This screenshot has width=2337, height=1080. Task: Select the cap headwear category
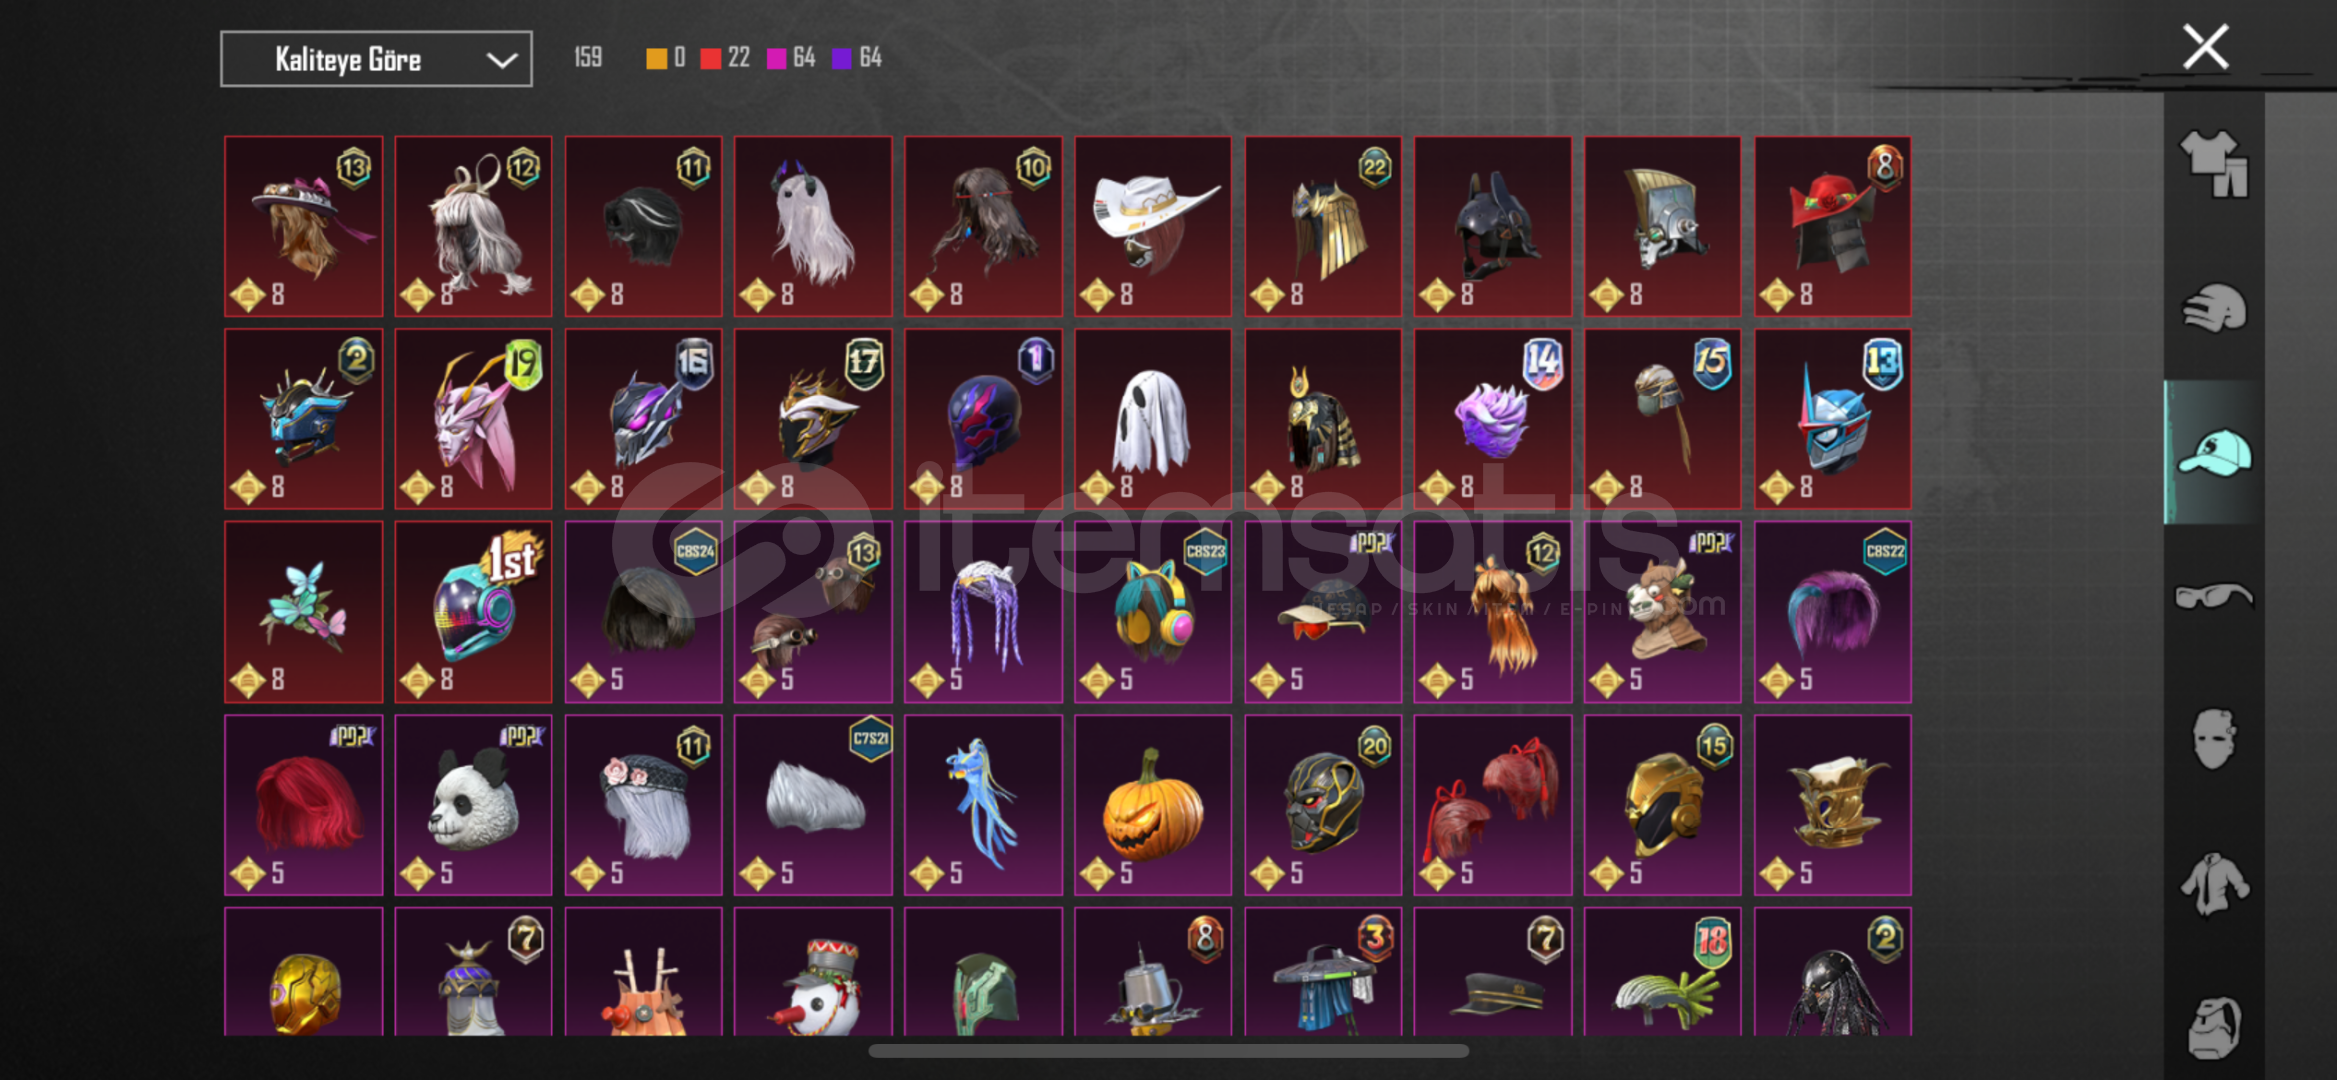coord(2214,452)
